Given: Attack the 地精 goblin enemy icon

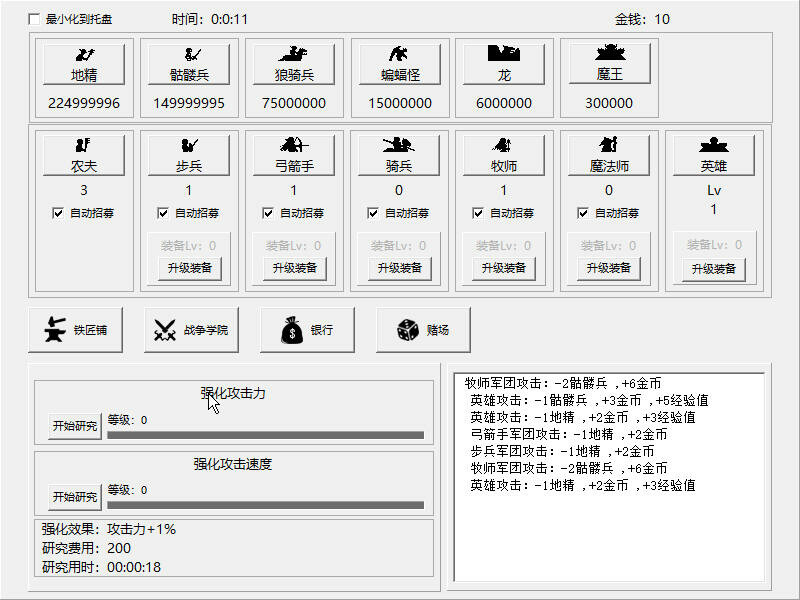Looking at the screenshot, I should 83,61.
